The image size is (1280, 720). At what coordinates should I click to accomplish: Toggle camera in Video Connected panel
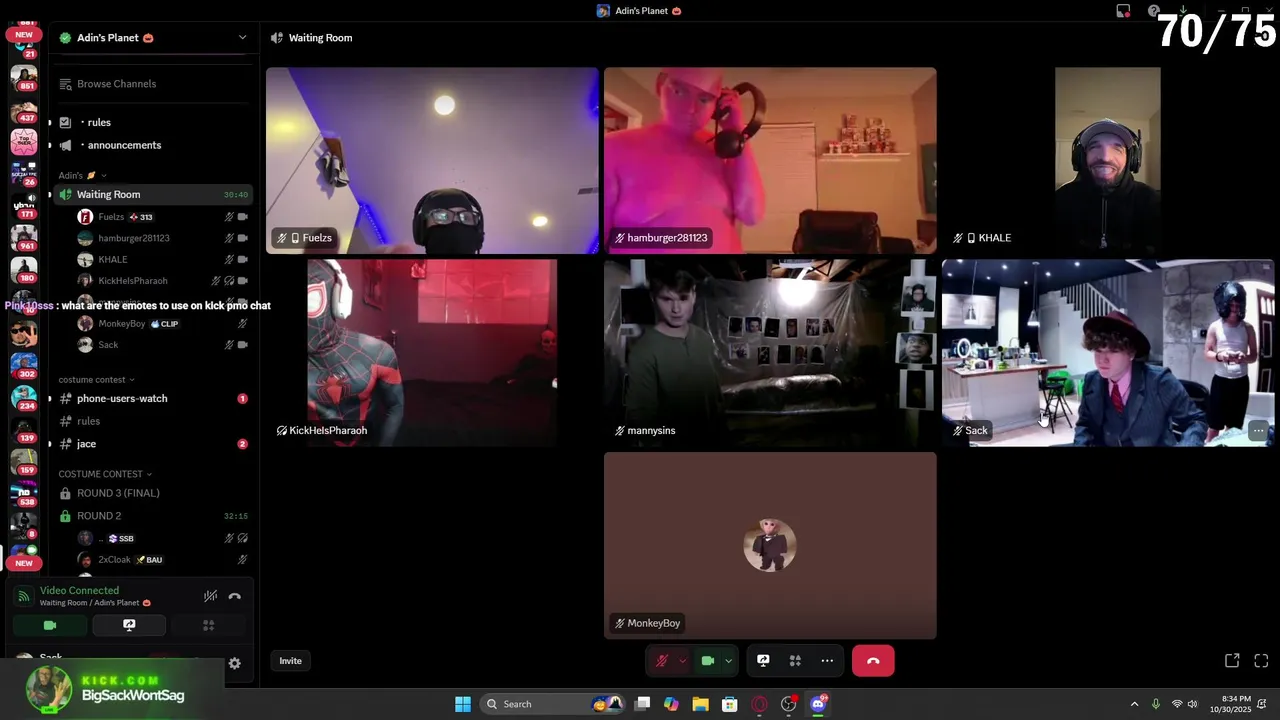pyautogui.click(x=50, y=626)
